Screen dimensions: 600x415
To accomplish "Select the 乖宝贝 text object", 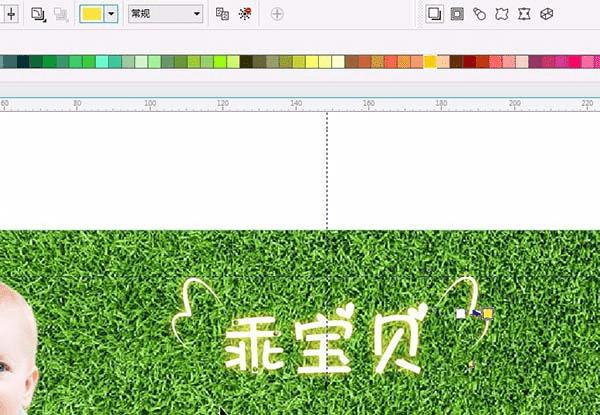I will tap(326, 340).
